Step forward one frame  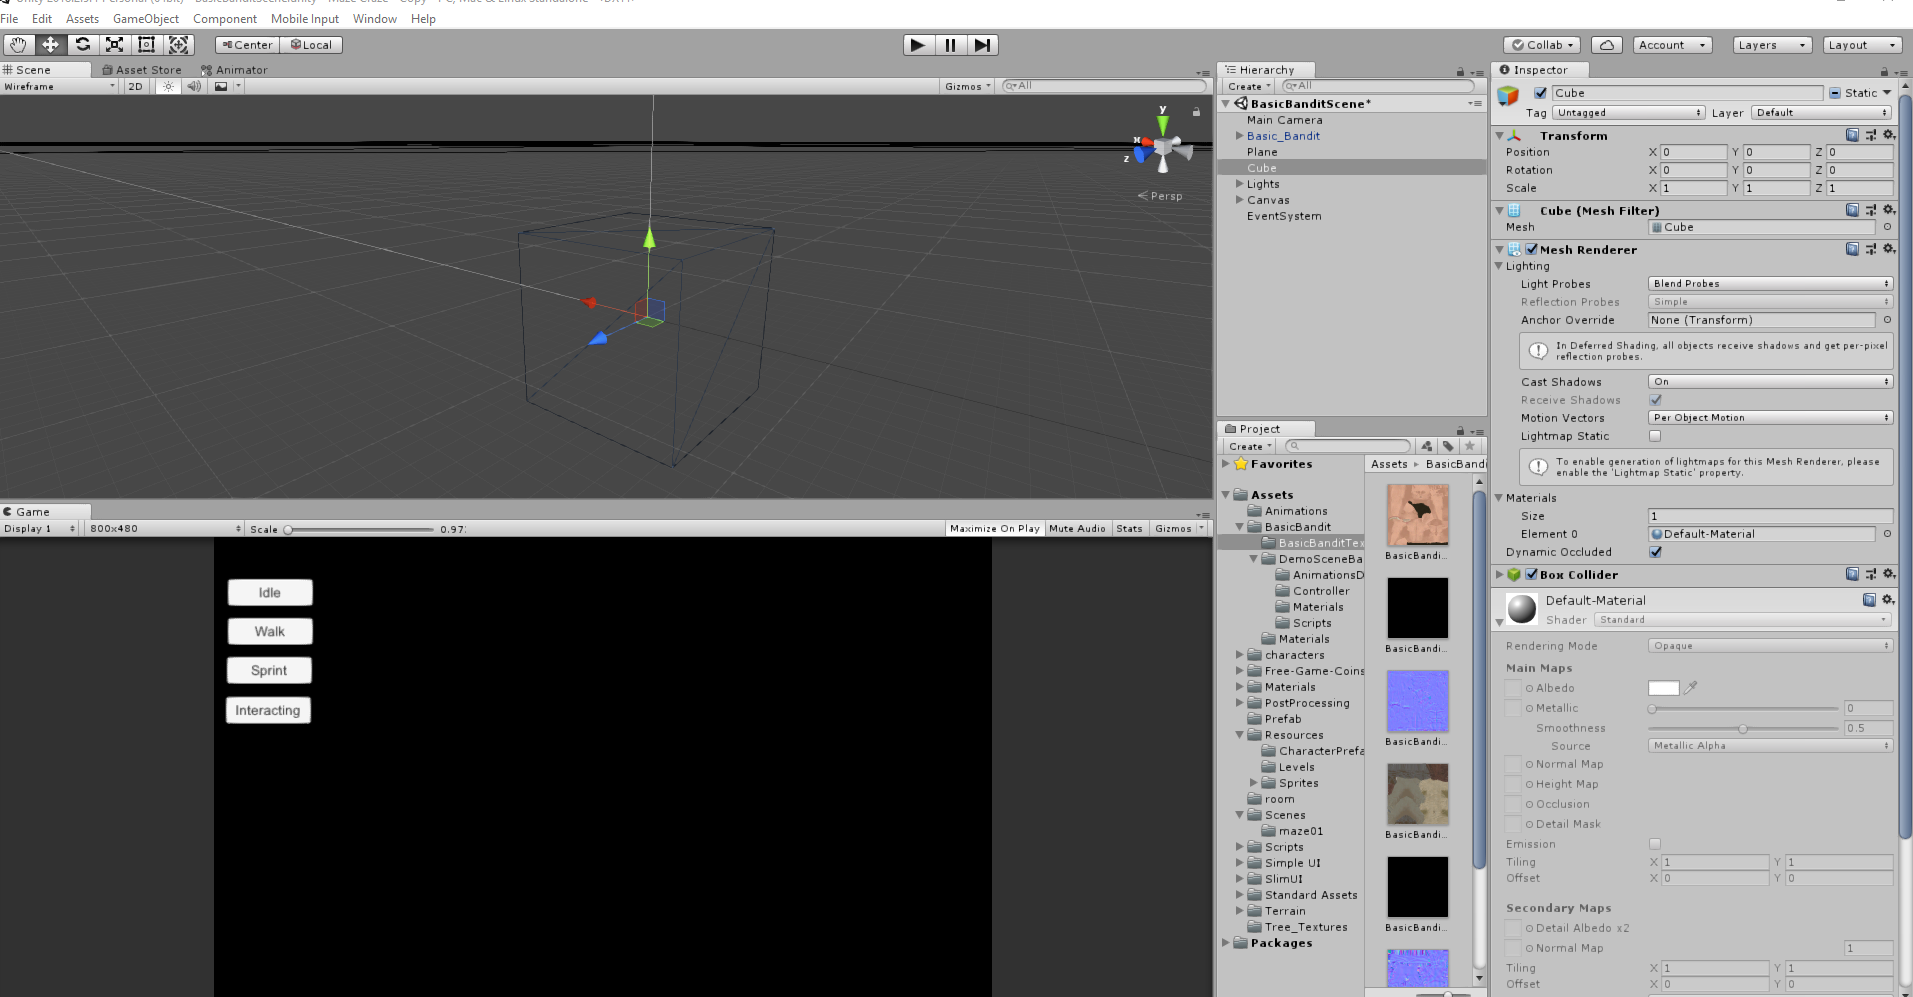coord(983,44)
